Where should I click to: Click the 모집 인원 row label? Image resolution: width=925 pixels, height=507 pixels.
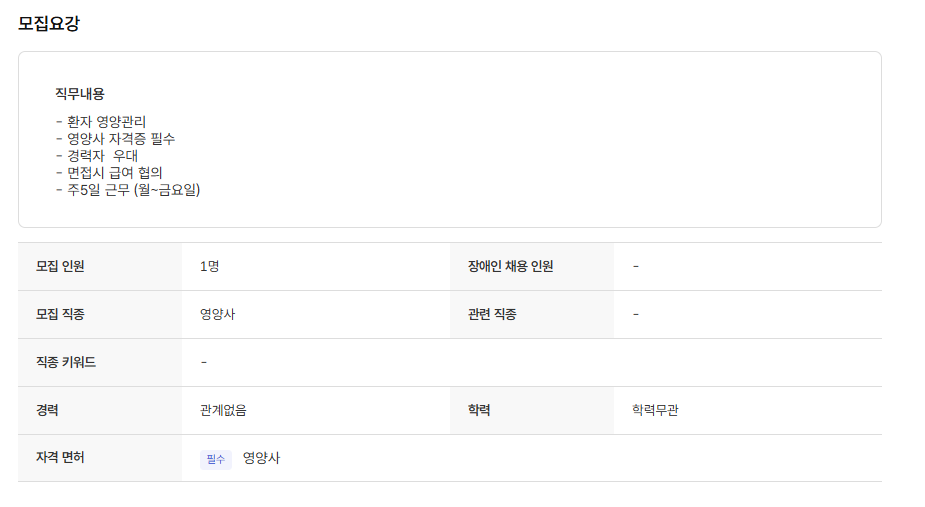60,266
